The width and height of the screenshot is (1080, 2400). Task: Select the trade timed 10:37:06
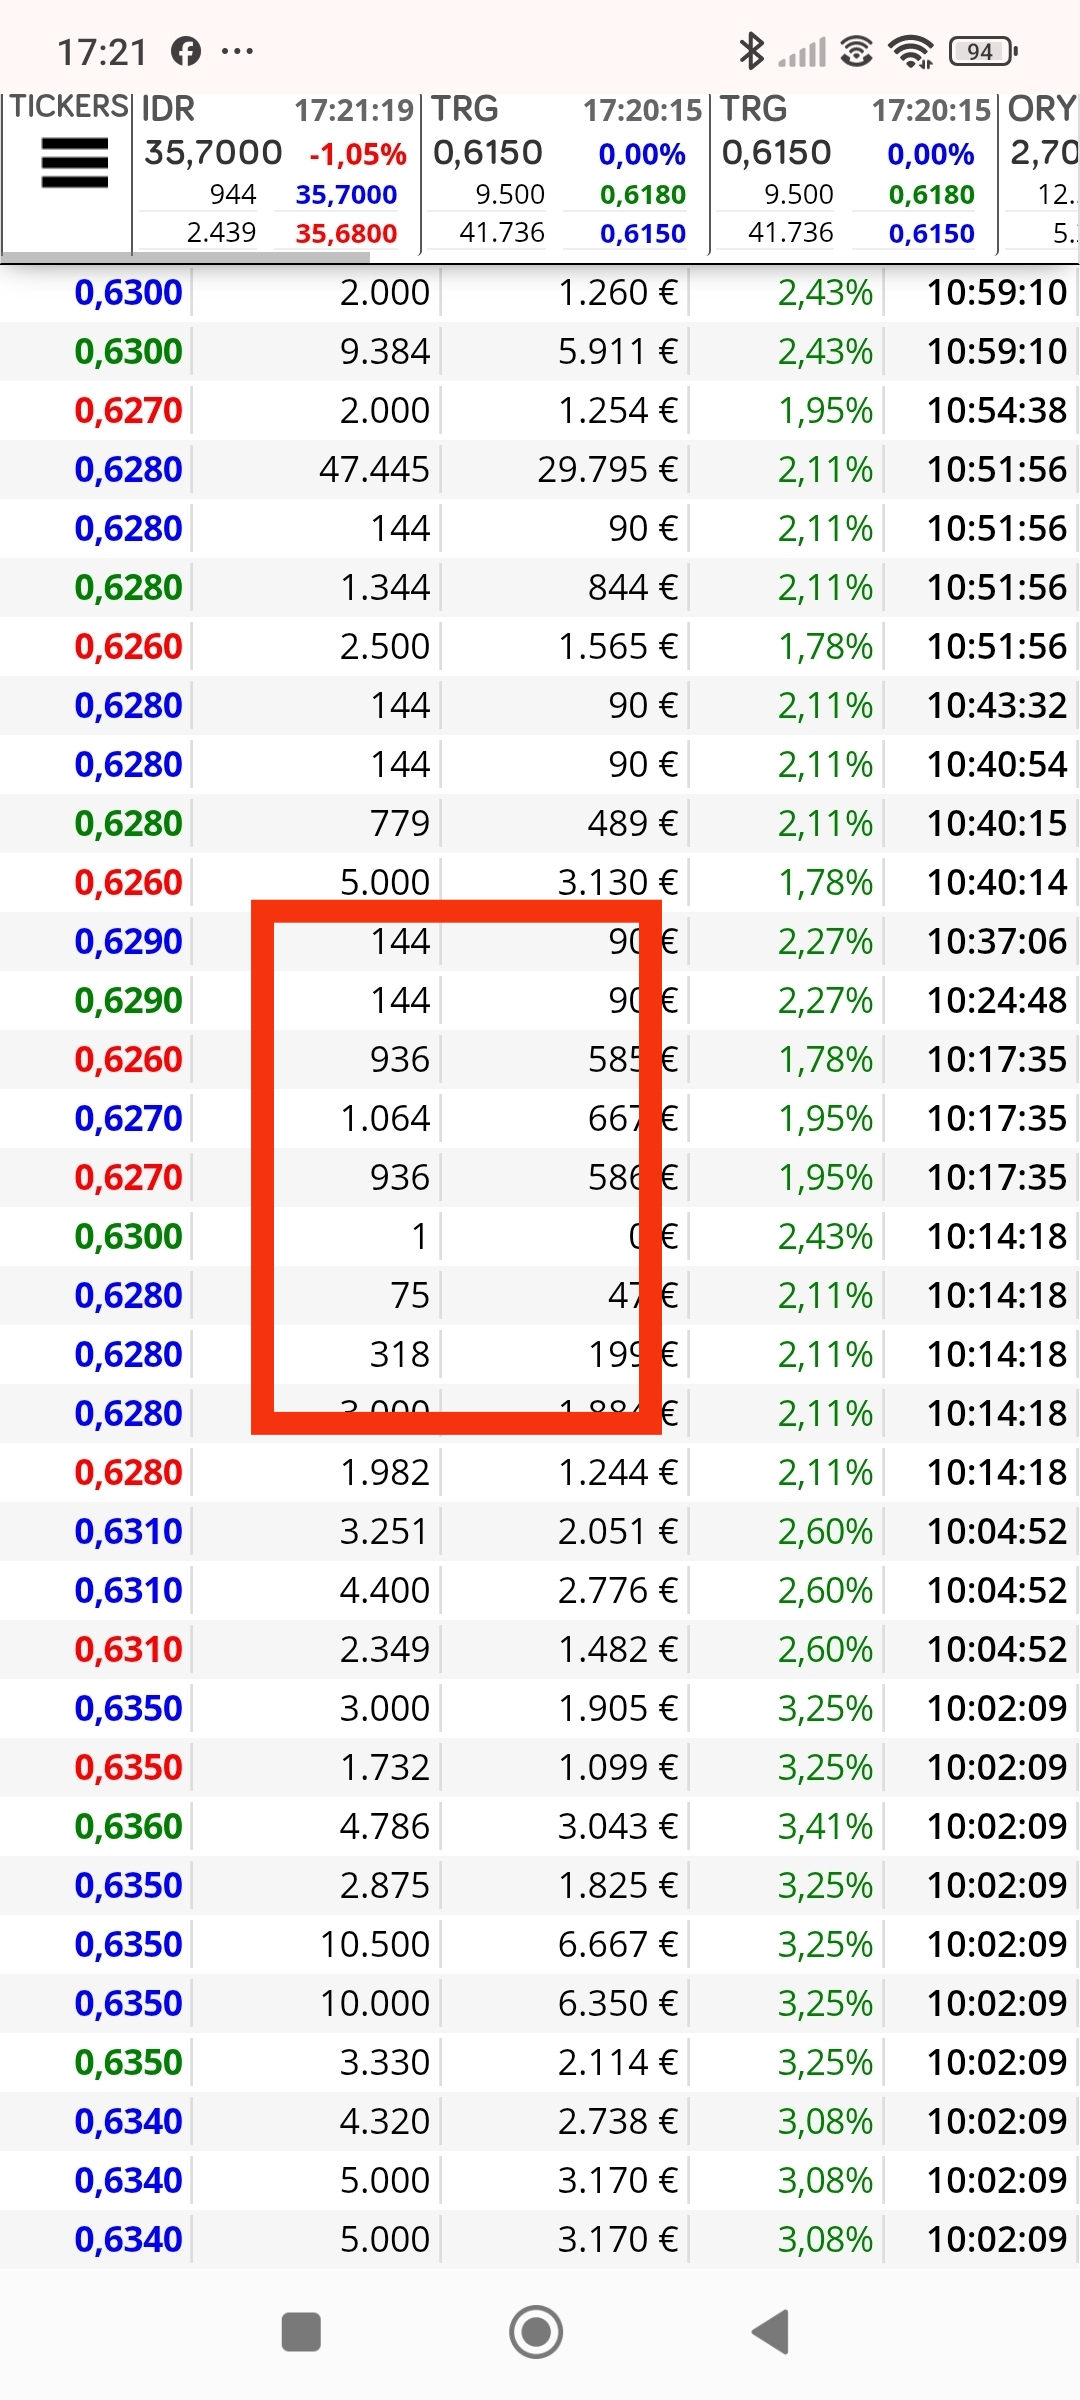(540, 941)
